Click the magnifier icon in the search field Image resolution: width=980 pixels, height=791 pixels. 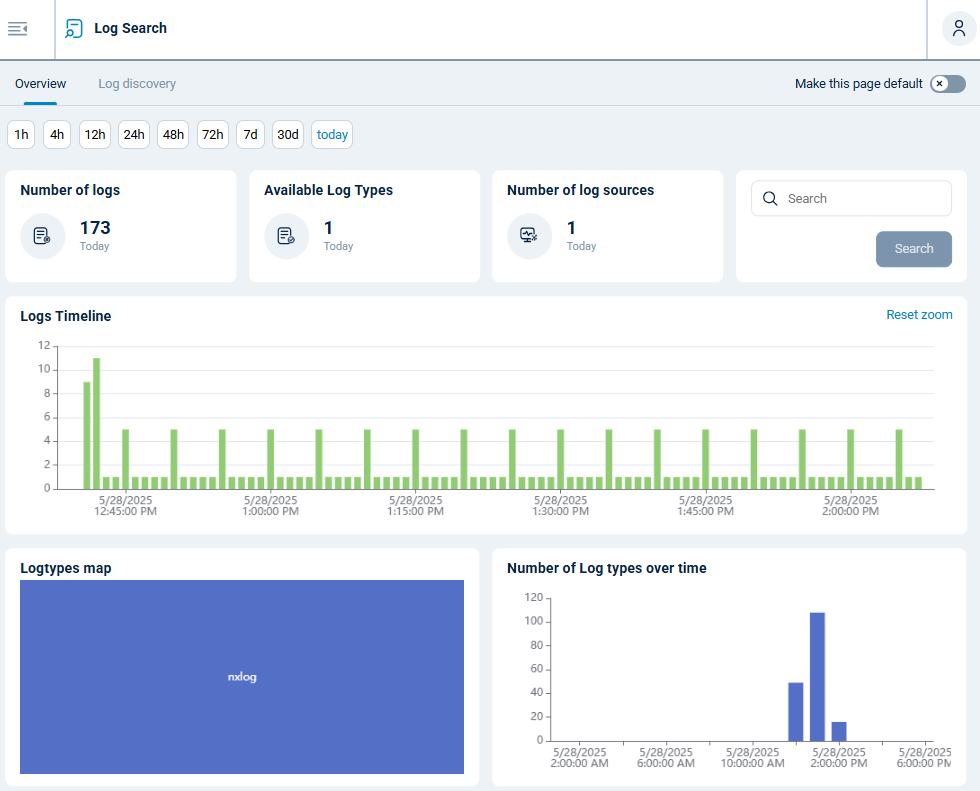770,198
